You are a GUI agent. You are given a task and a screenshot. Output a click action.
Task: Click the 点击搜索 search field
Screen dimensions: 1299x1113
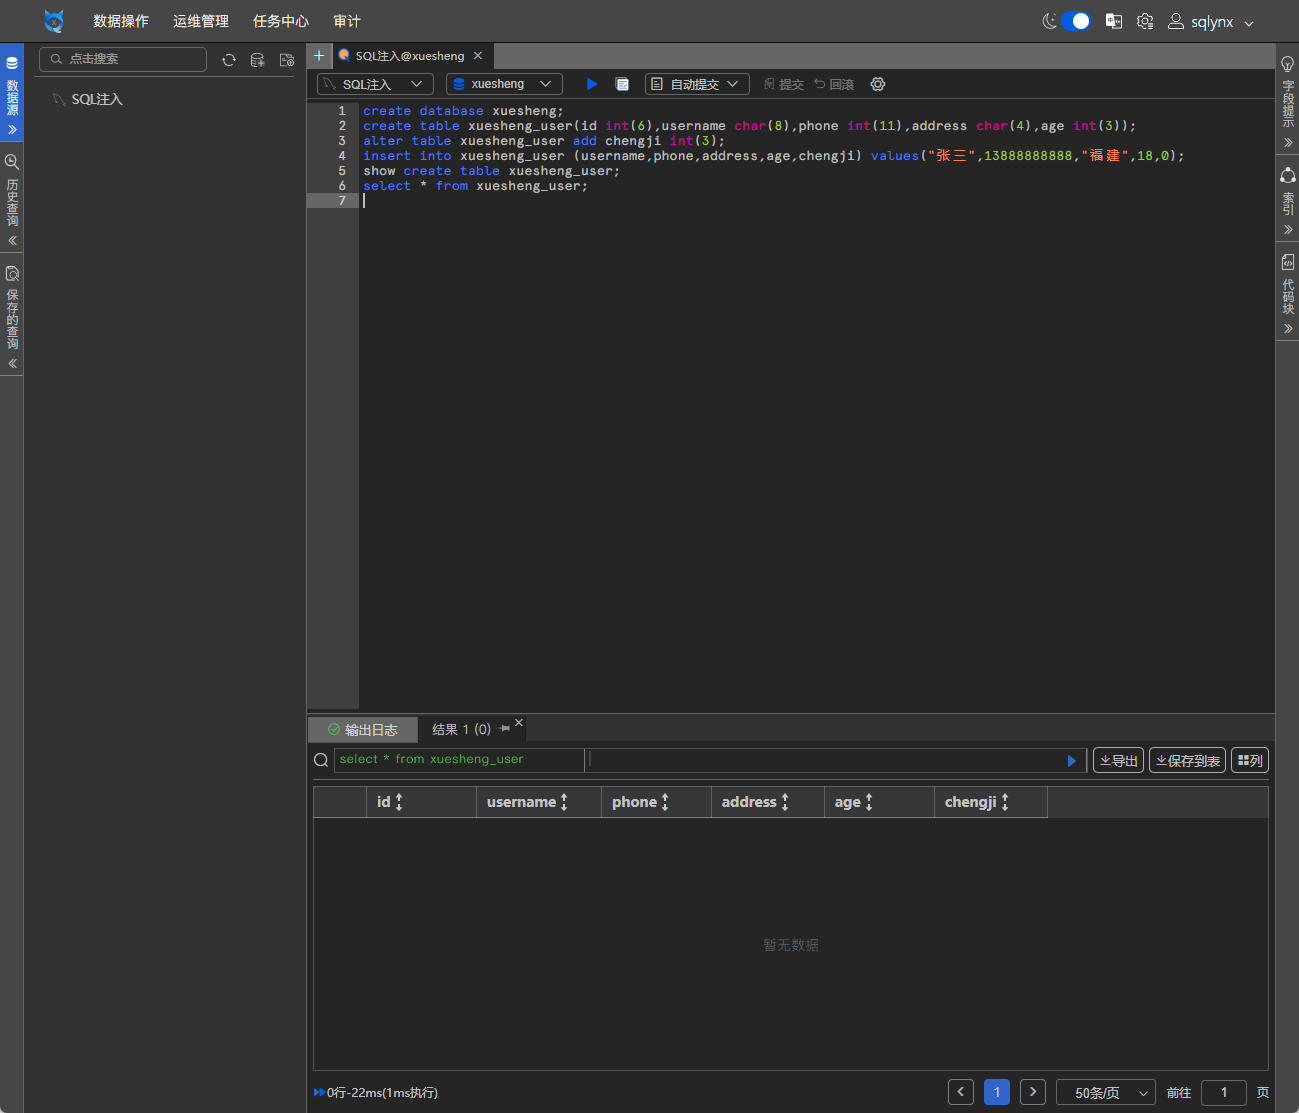click(x=130, y=59)
